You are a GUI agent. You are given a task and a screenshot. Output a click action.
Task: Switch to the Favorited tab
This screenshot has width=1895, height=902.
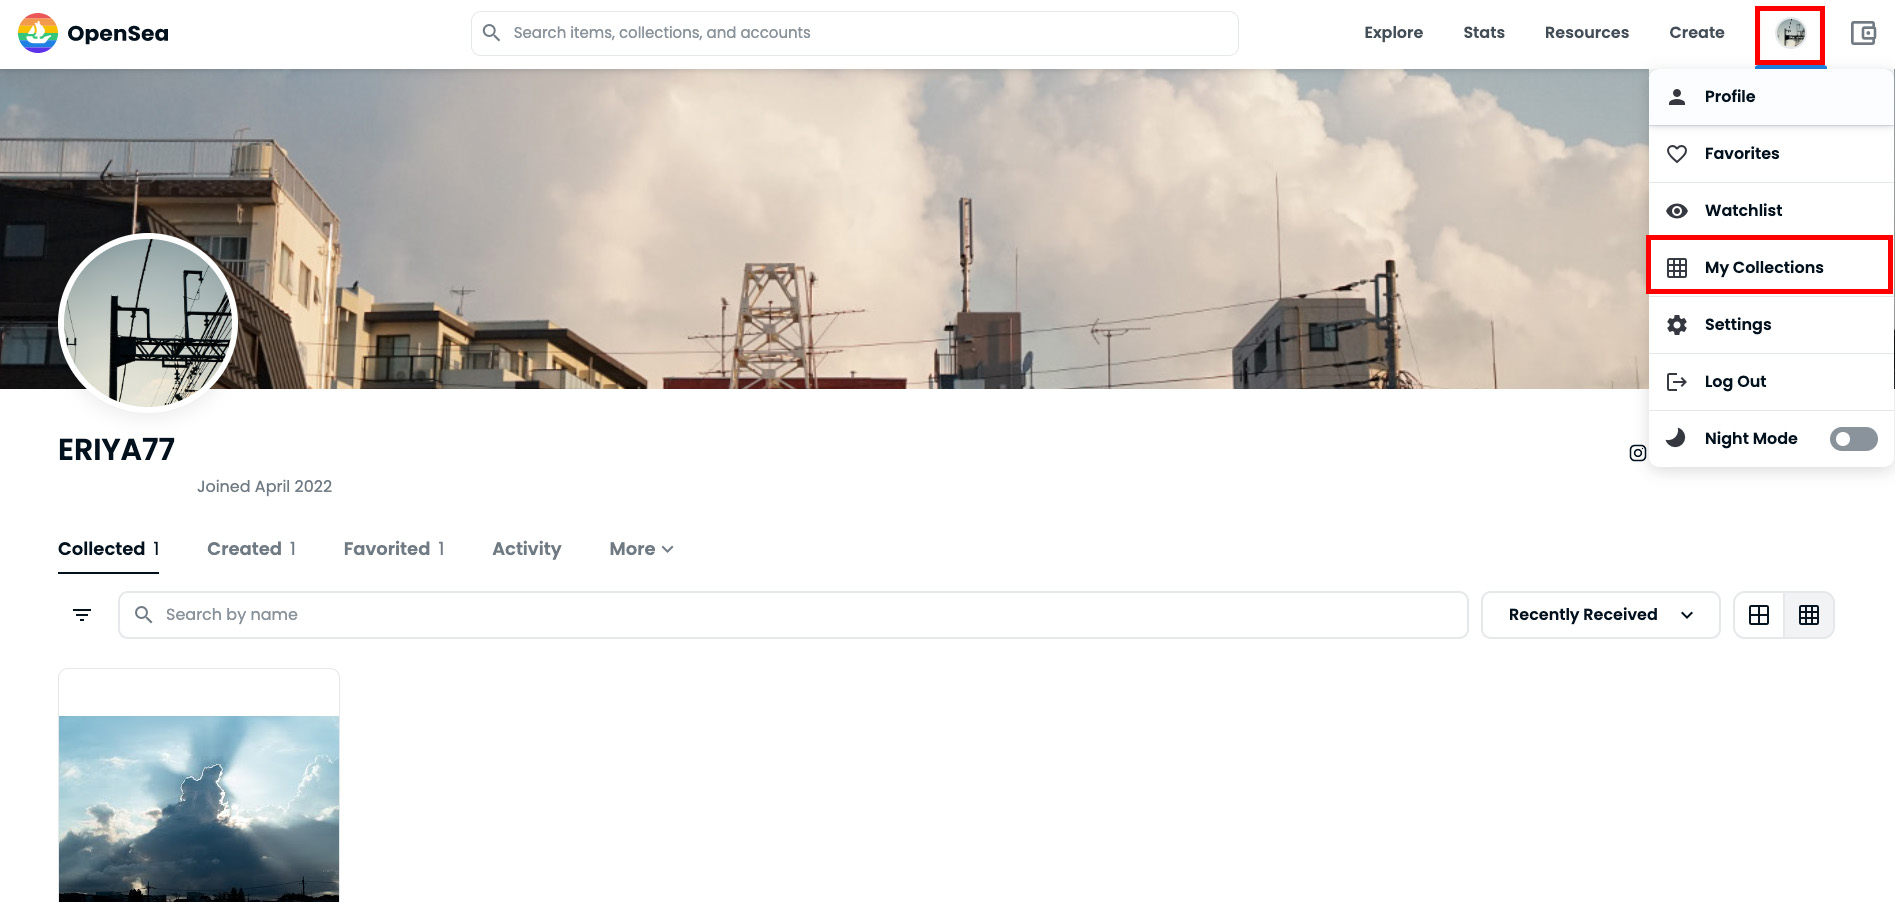[x=393, y=549]
